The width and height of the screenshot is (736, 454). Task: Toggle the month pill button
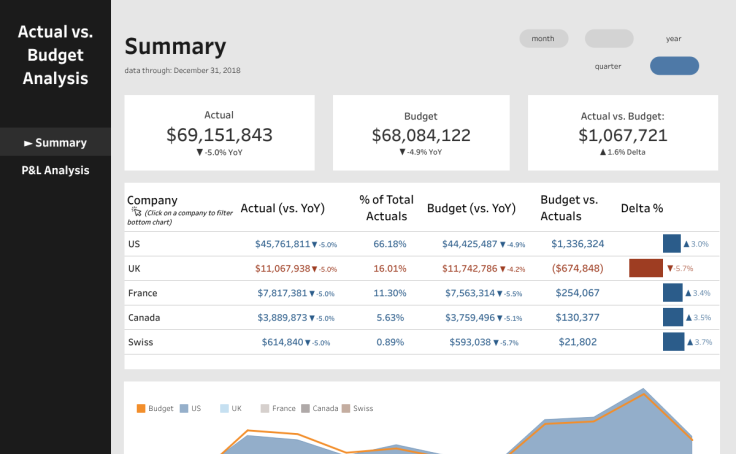(x=544, y=39)
